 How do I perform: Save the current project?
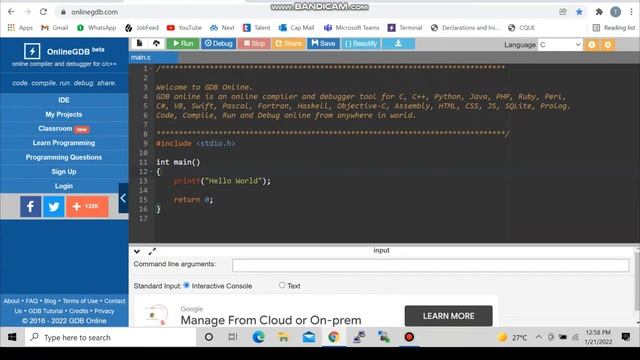coord(323,43)
